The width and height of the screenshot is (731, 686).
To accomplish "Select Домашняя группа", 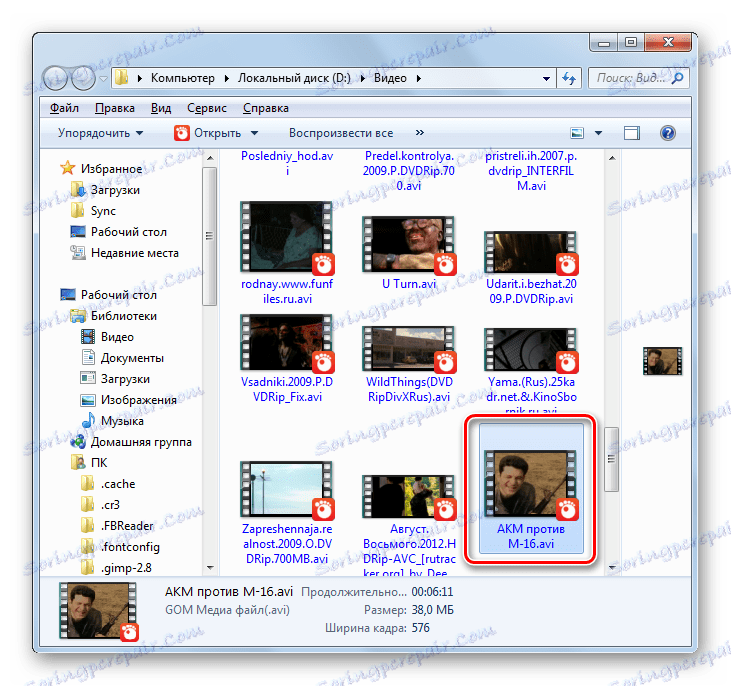I will [131, 442].
